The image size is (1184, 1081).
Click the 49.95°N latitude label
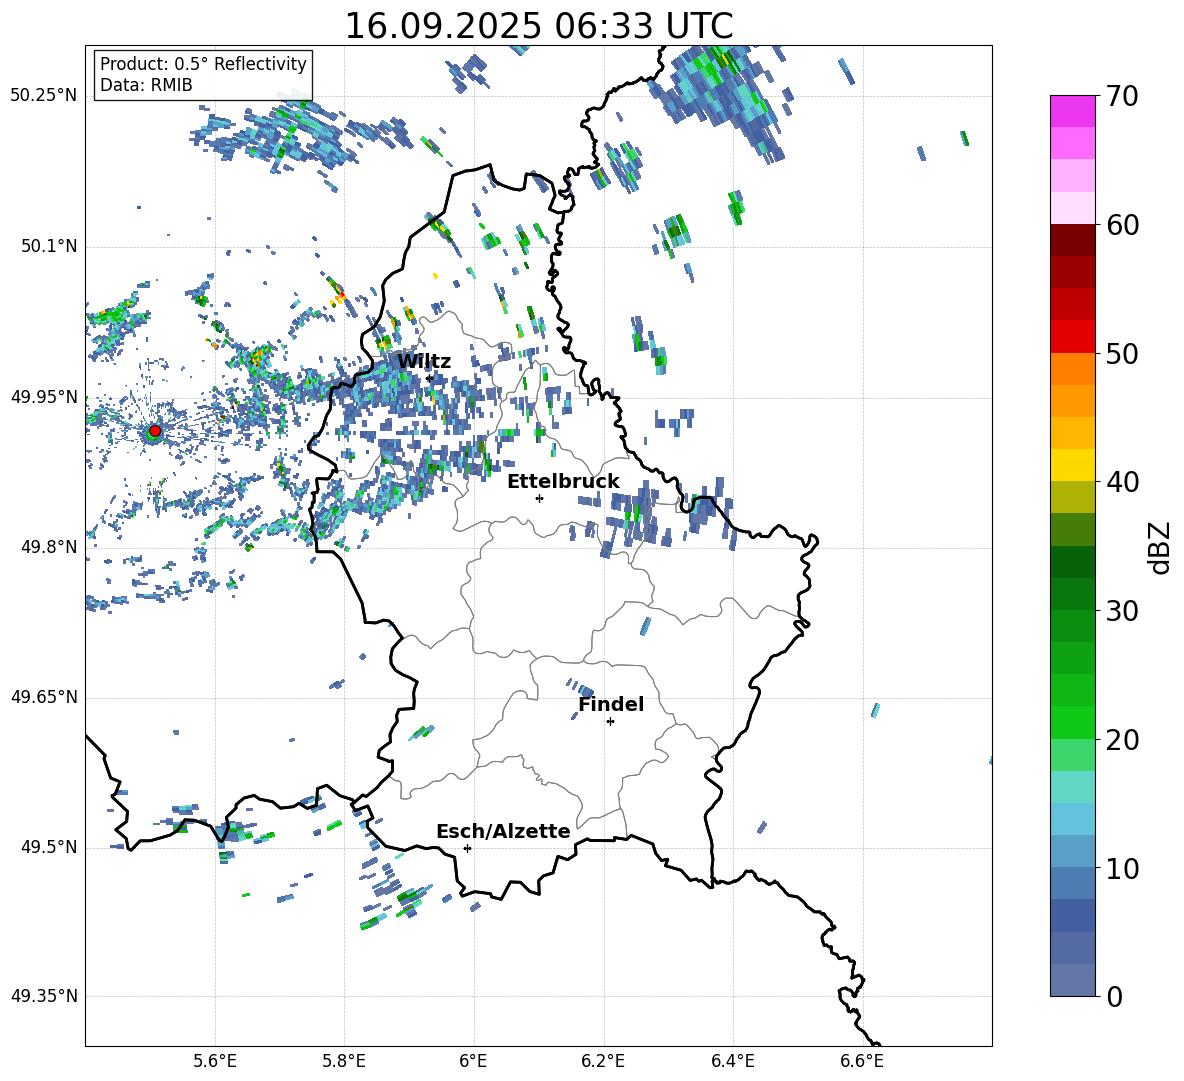point(44,397)
